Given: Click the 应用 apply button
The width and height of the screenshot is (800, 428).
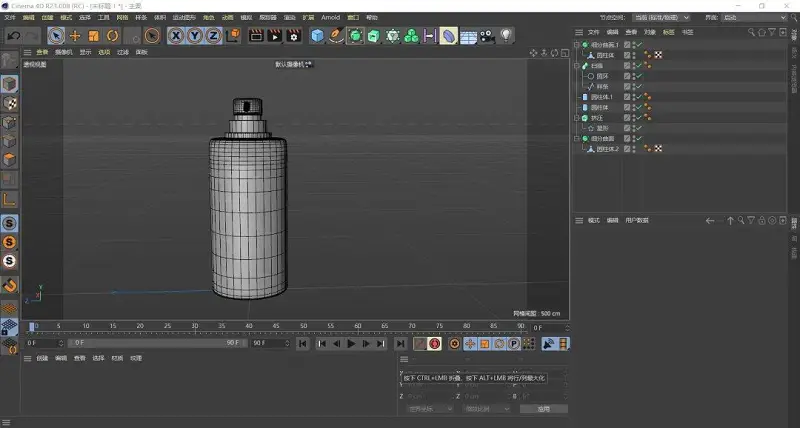Looking at the screenshot, I should click(x=544, y=409).
